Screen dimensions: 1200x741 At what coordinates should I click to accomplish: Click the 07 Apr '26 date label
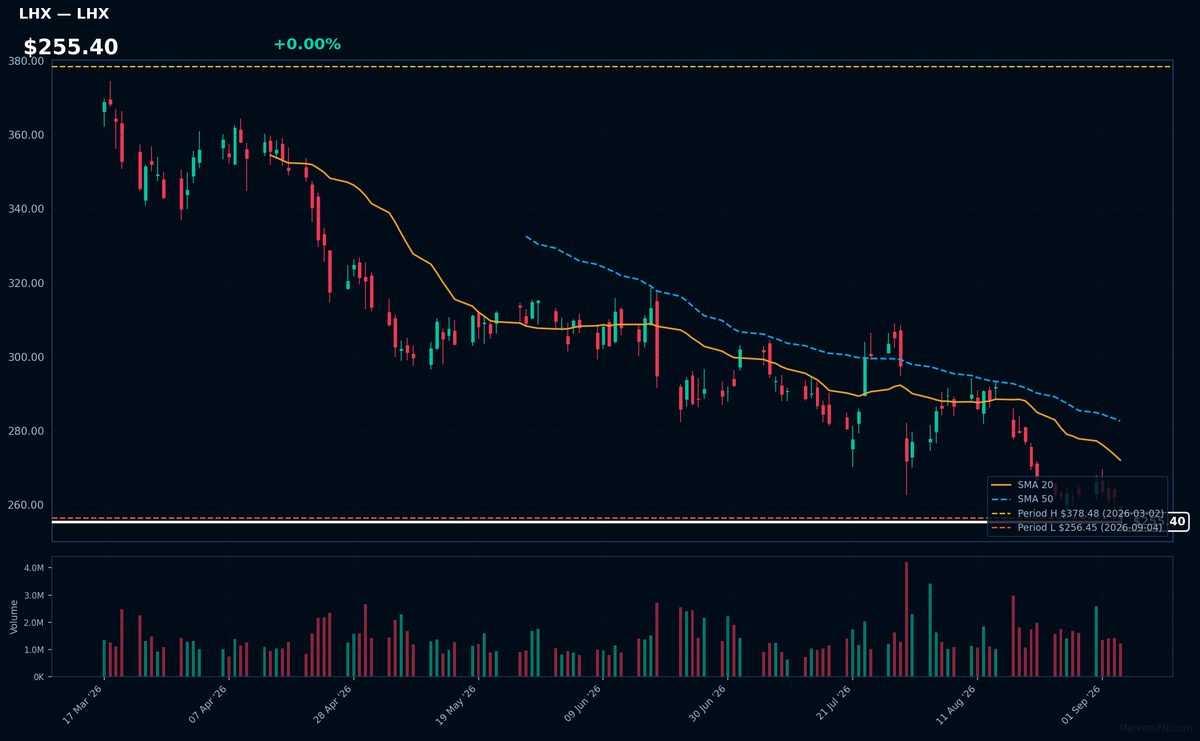[207, 703]
